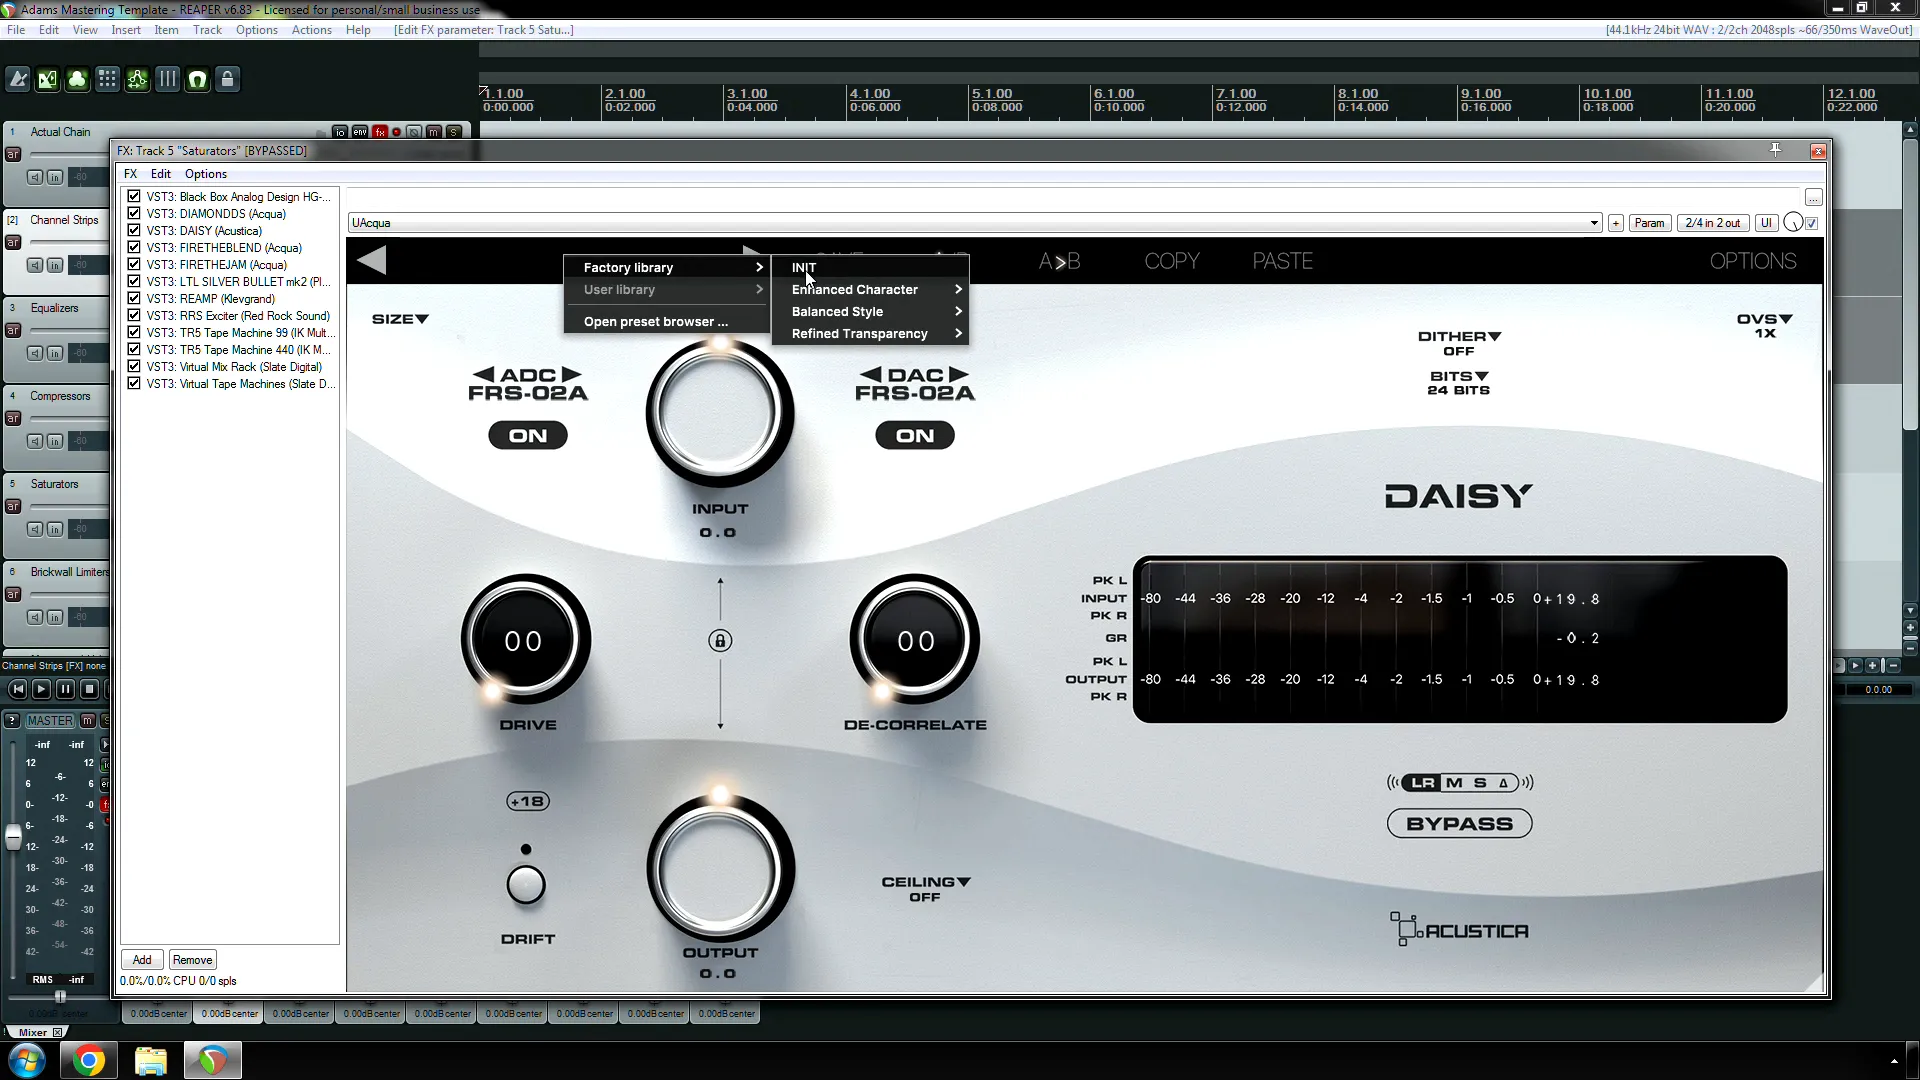Screen dimensions: 1920x1080
Task: Click the master volume fader
Action: 13,837
